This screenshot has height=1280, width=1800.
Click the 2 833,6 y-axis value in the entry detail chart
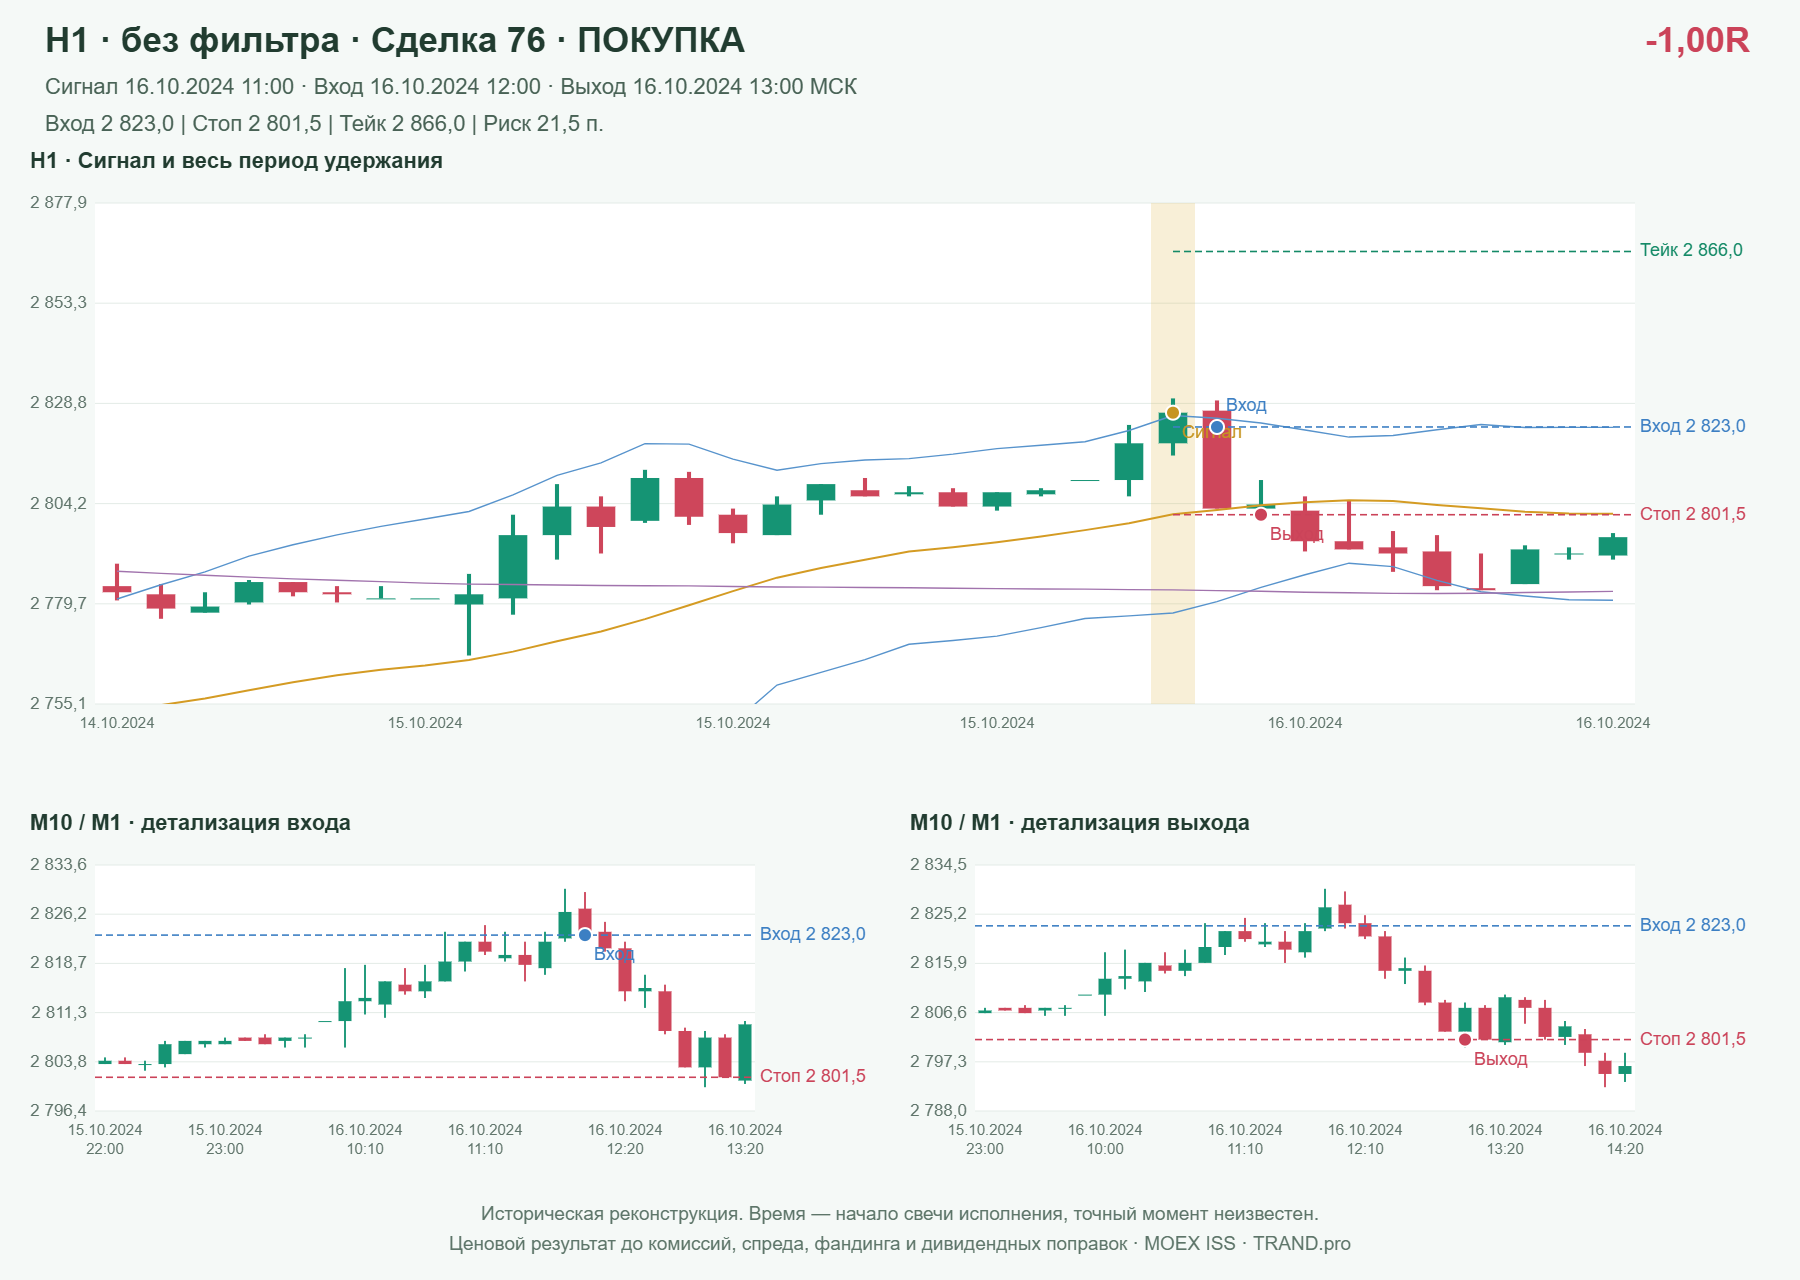(58, 865)
